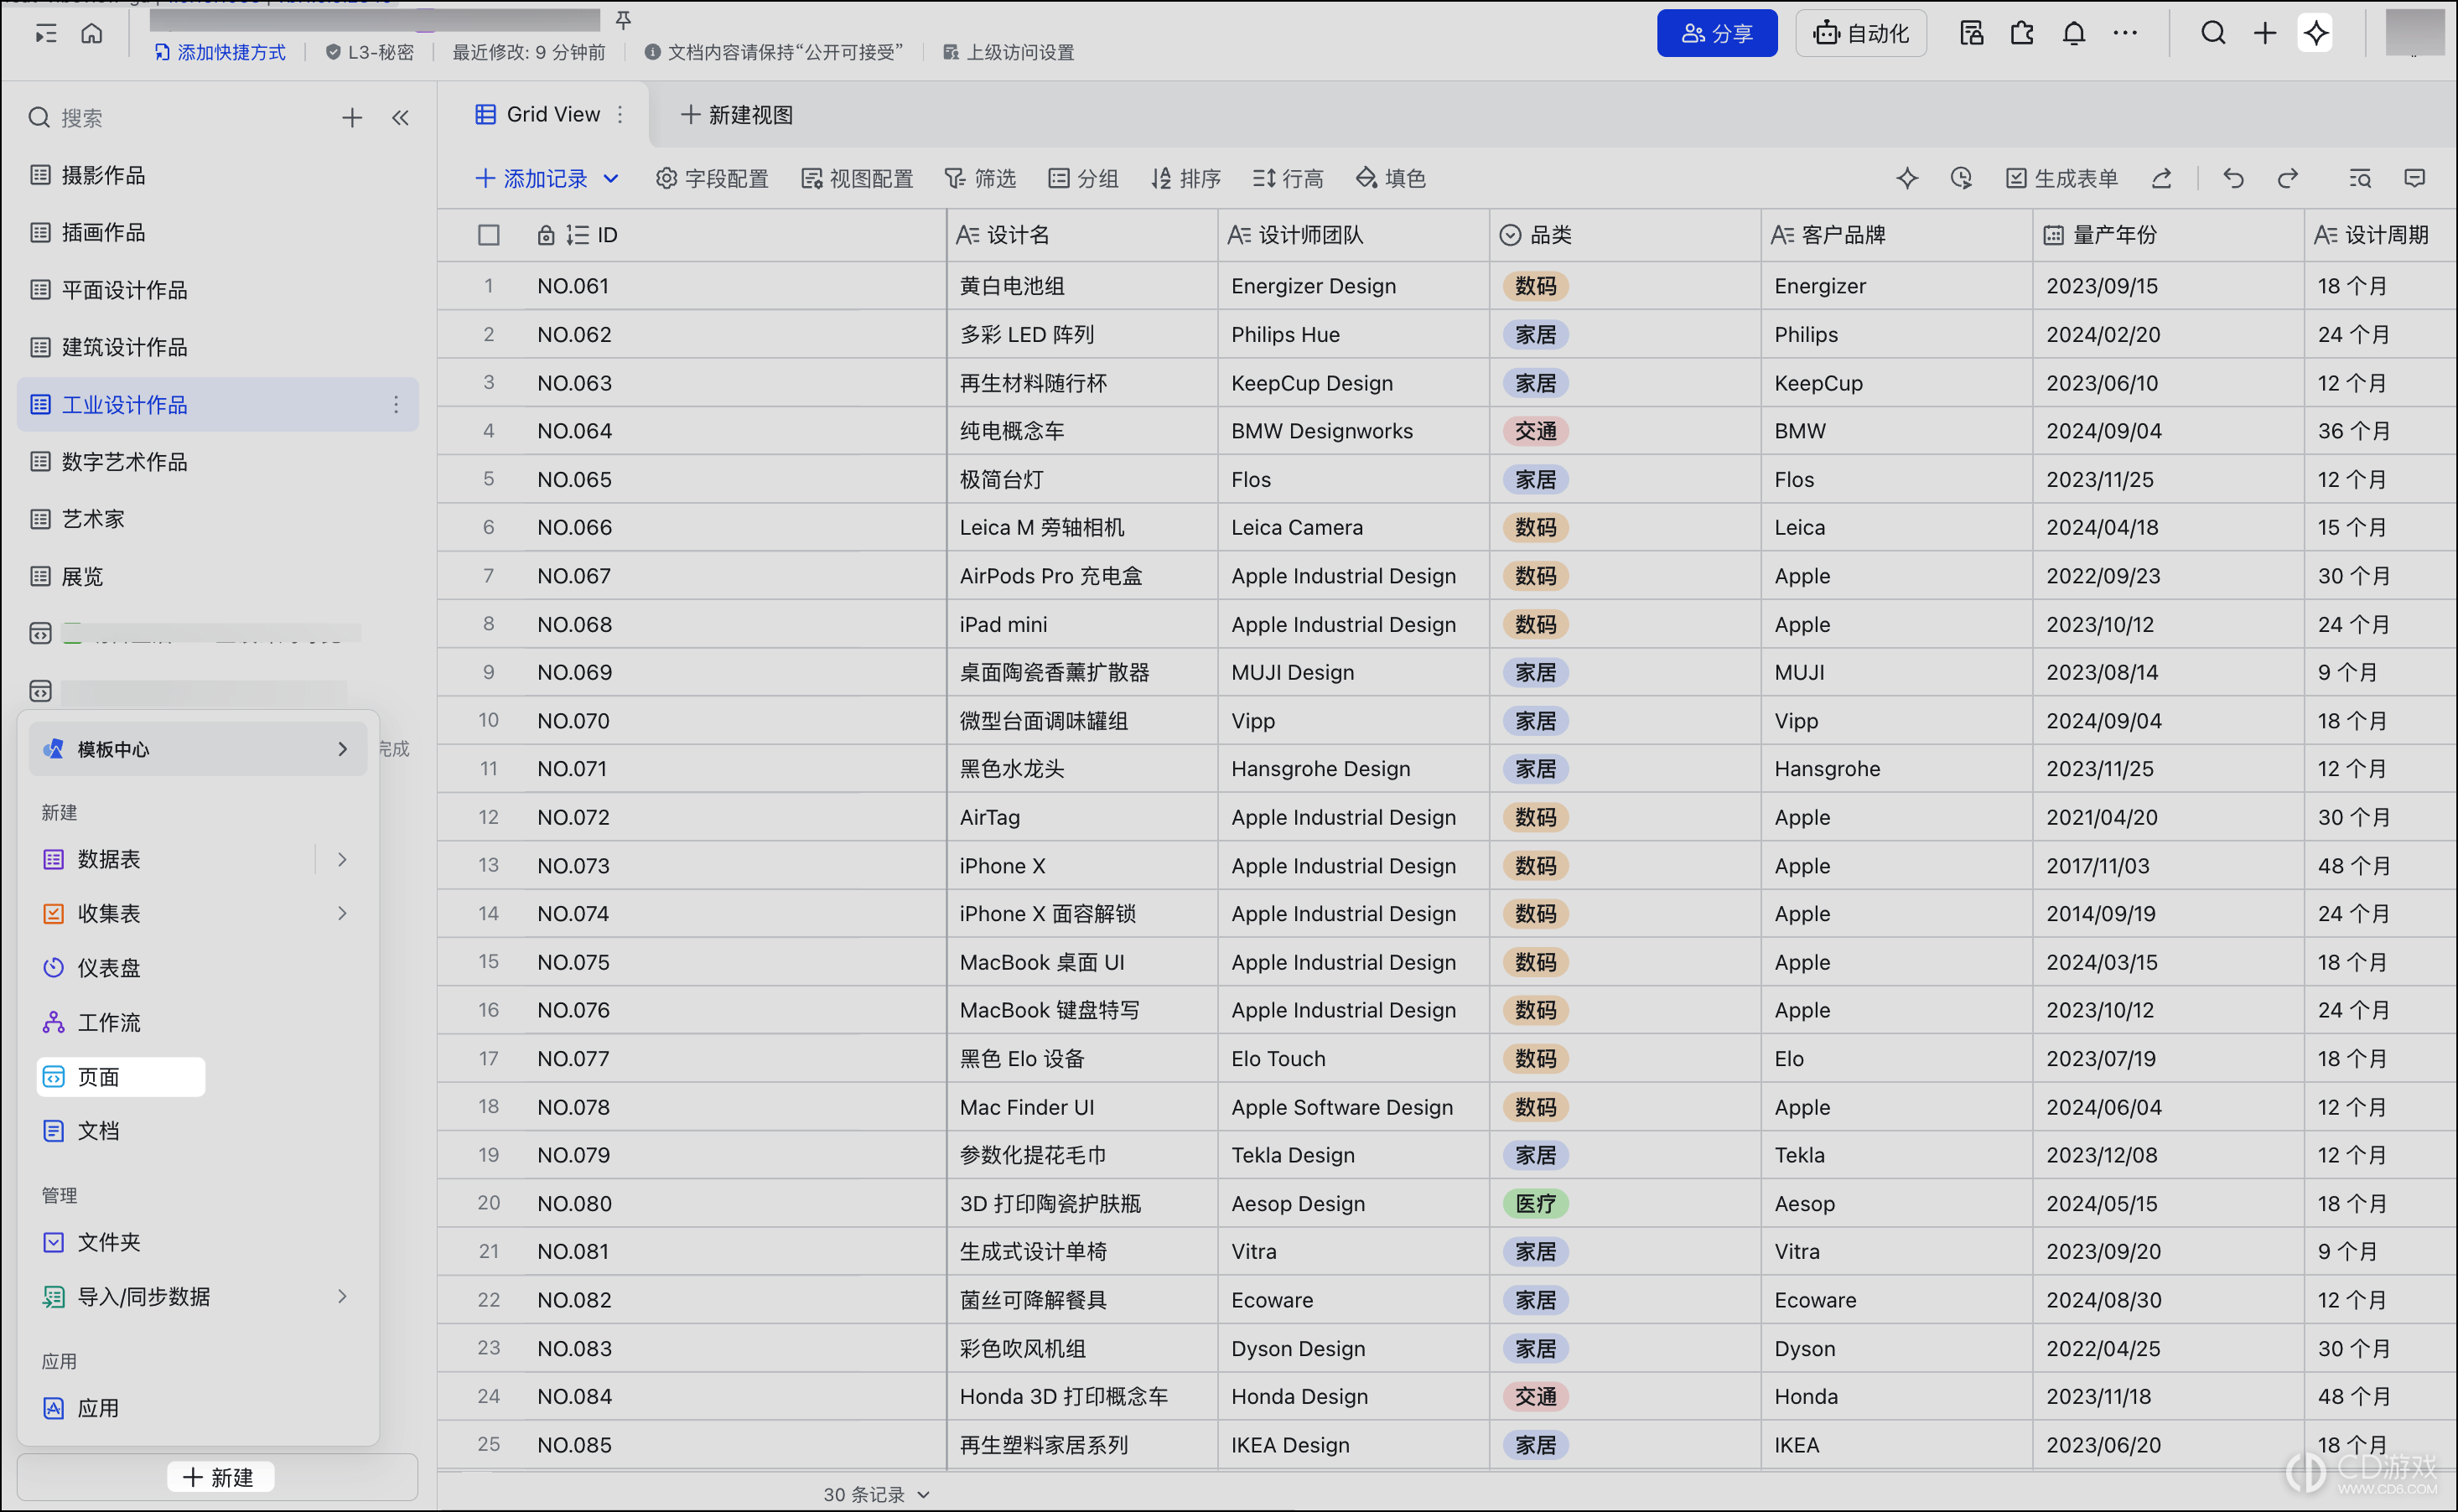This screenshot has height=1512, width=2458.
Task: Open 填色 fill color tool
Action: click(1391, 179)
